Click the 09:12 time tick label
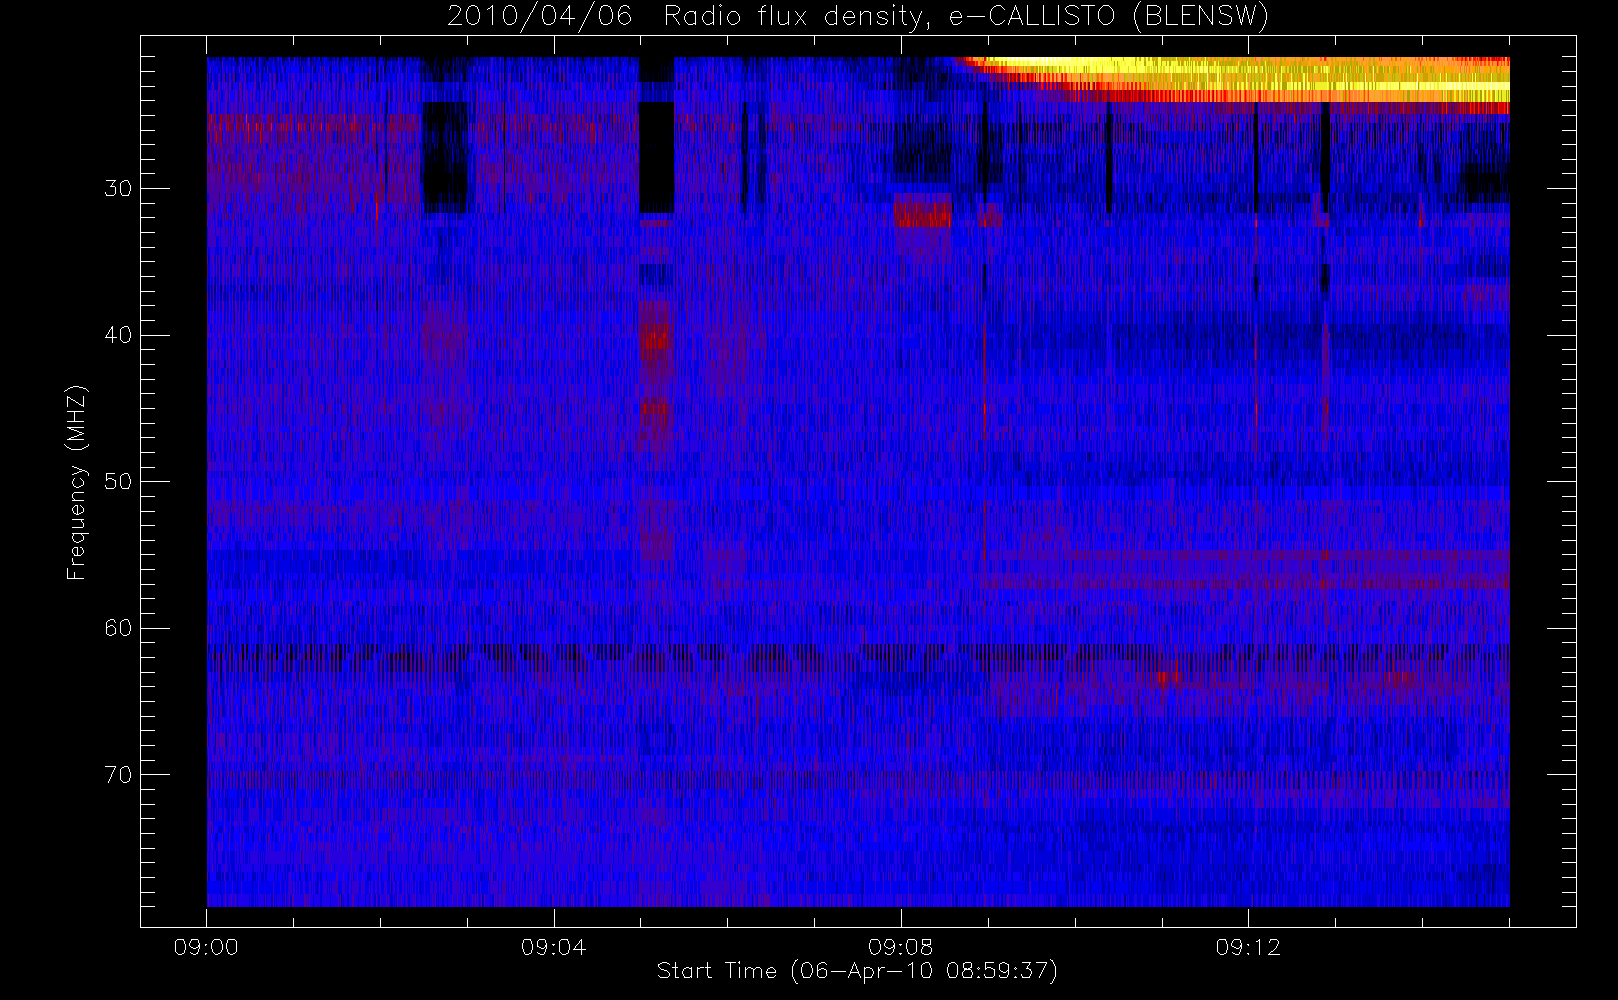The image size is (1618, 1000). (x=1248, y=947)
